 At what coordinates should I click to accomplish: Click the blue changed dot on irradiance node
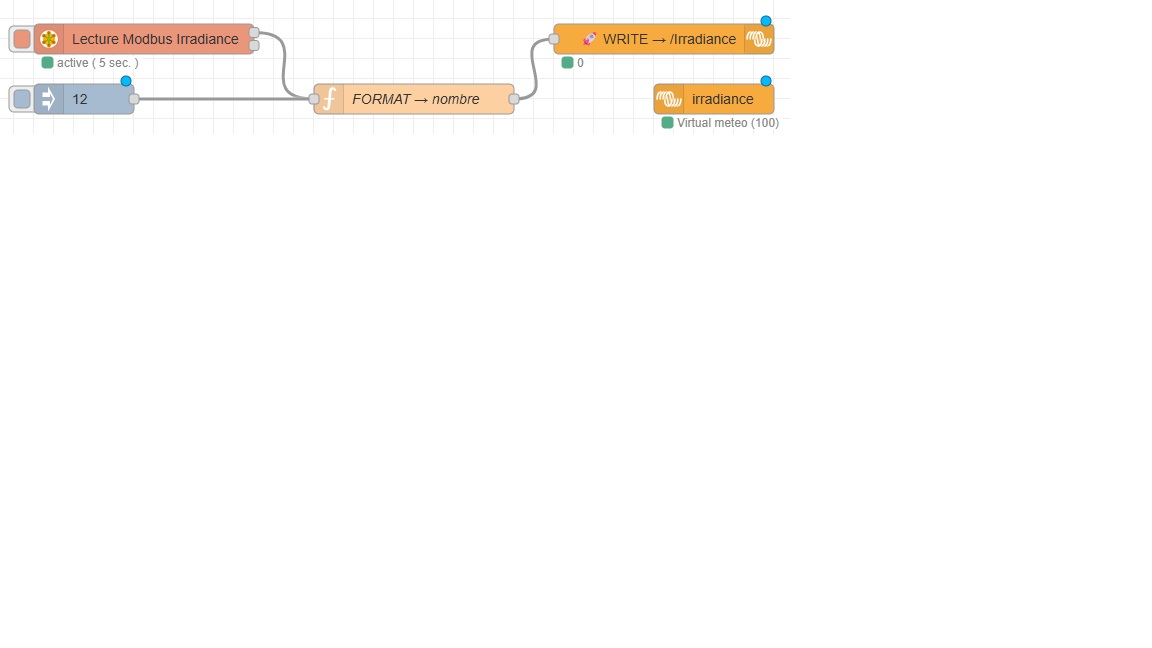(766, 81)
